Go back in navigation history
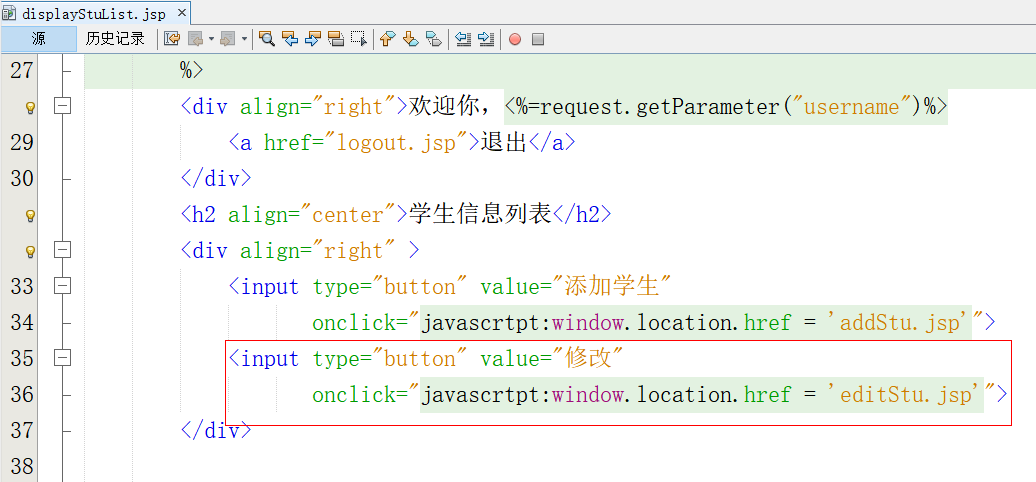This screenshot has height=482, width=1036. (196, 40)
